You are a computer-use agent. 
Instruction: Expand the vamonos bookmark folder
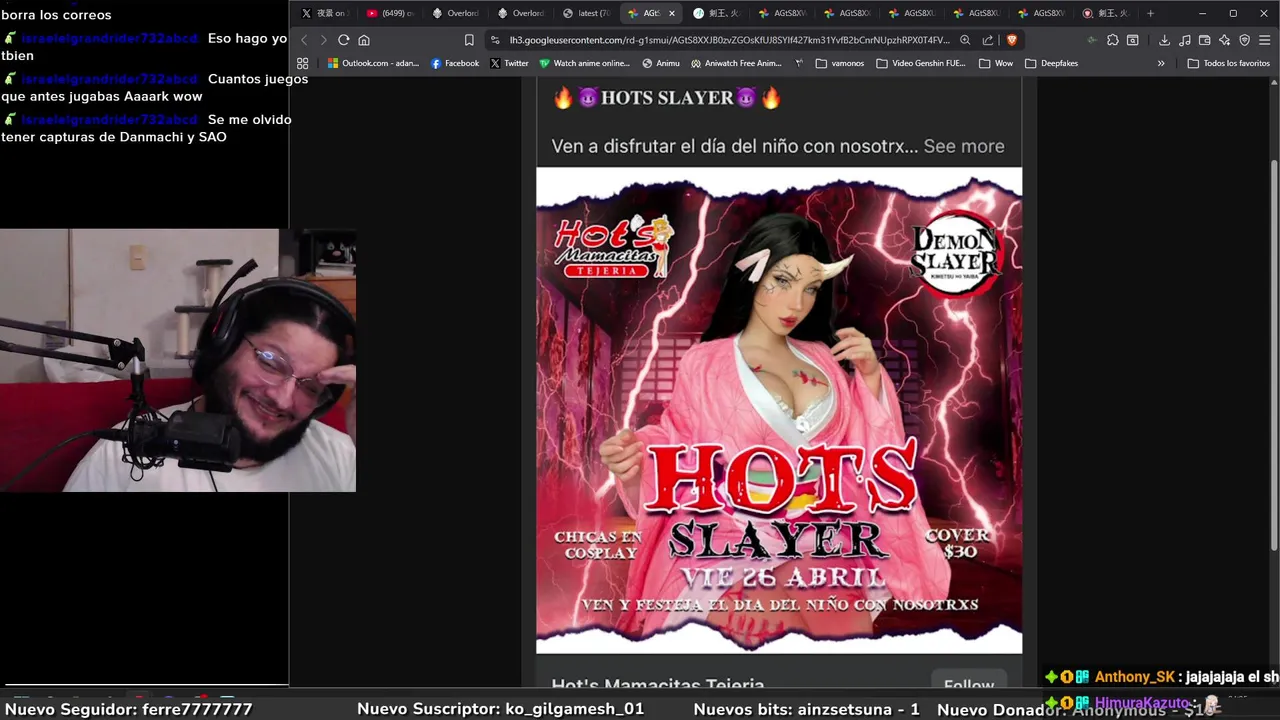[x=840, y=63]
